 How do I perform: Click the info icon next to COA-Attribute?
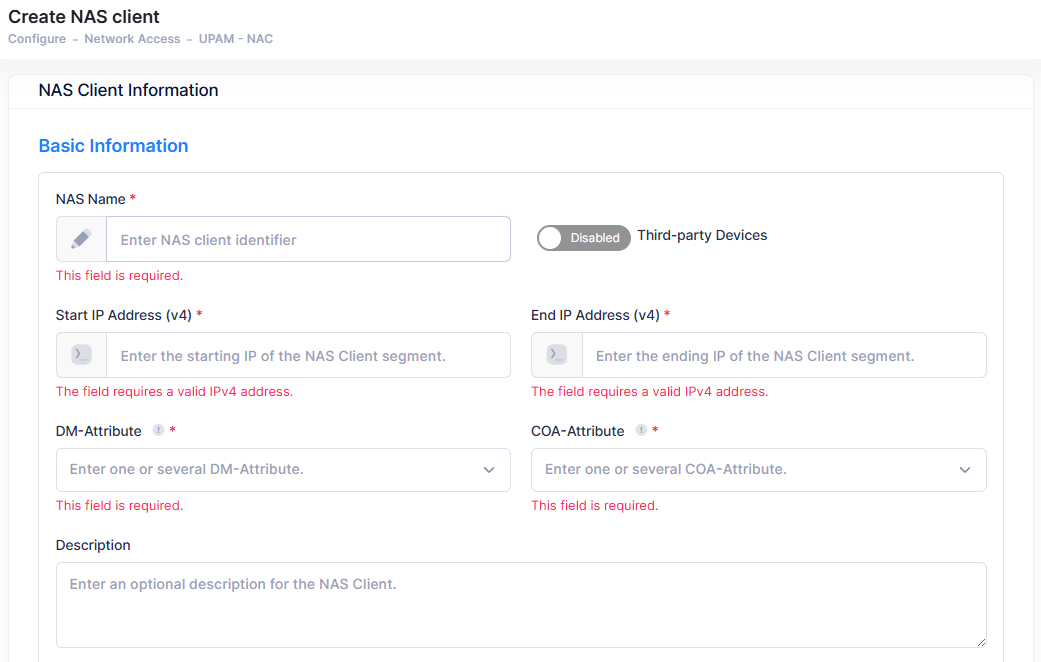641,431
